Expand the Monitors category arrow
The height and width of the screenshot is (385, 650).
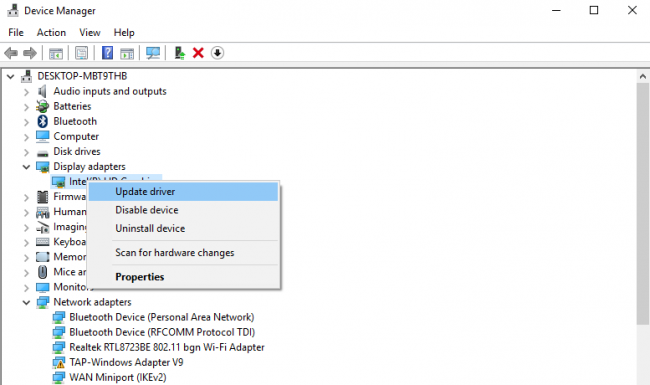coord(27,287)
